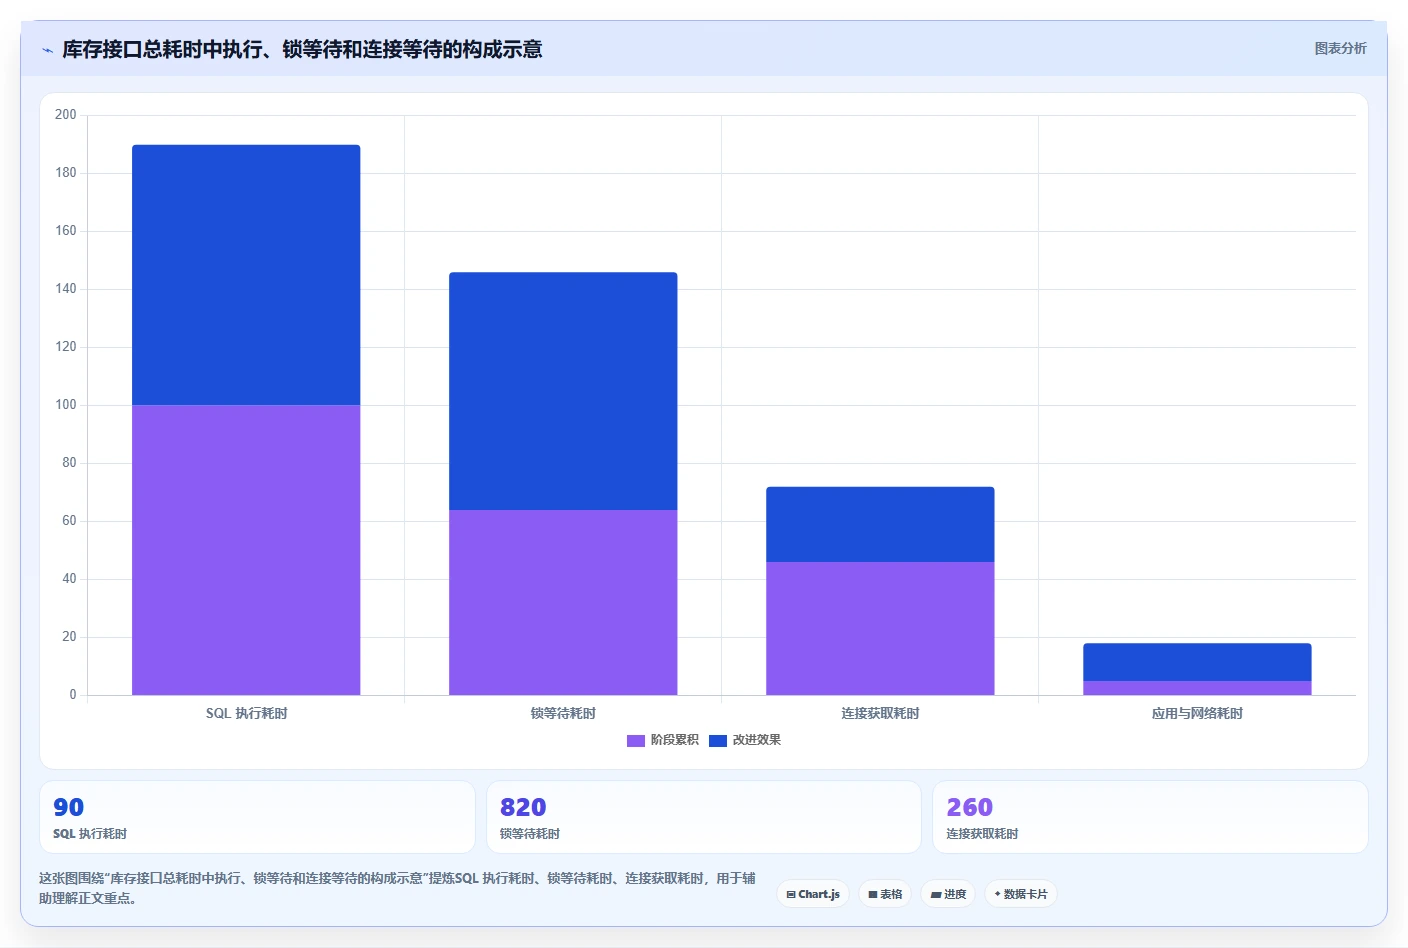Open the stat card showing 90
The height and width of the screenshot is (948, 1408).
[257, 817]
